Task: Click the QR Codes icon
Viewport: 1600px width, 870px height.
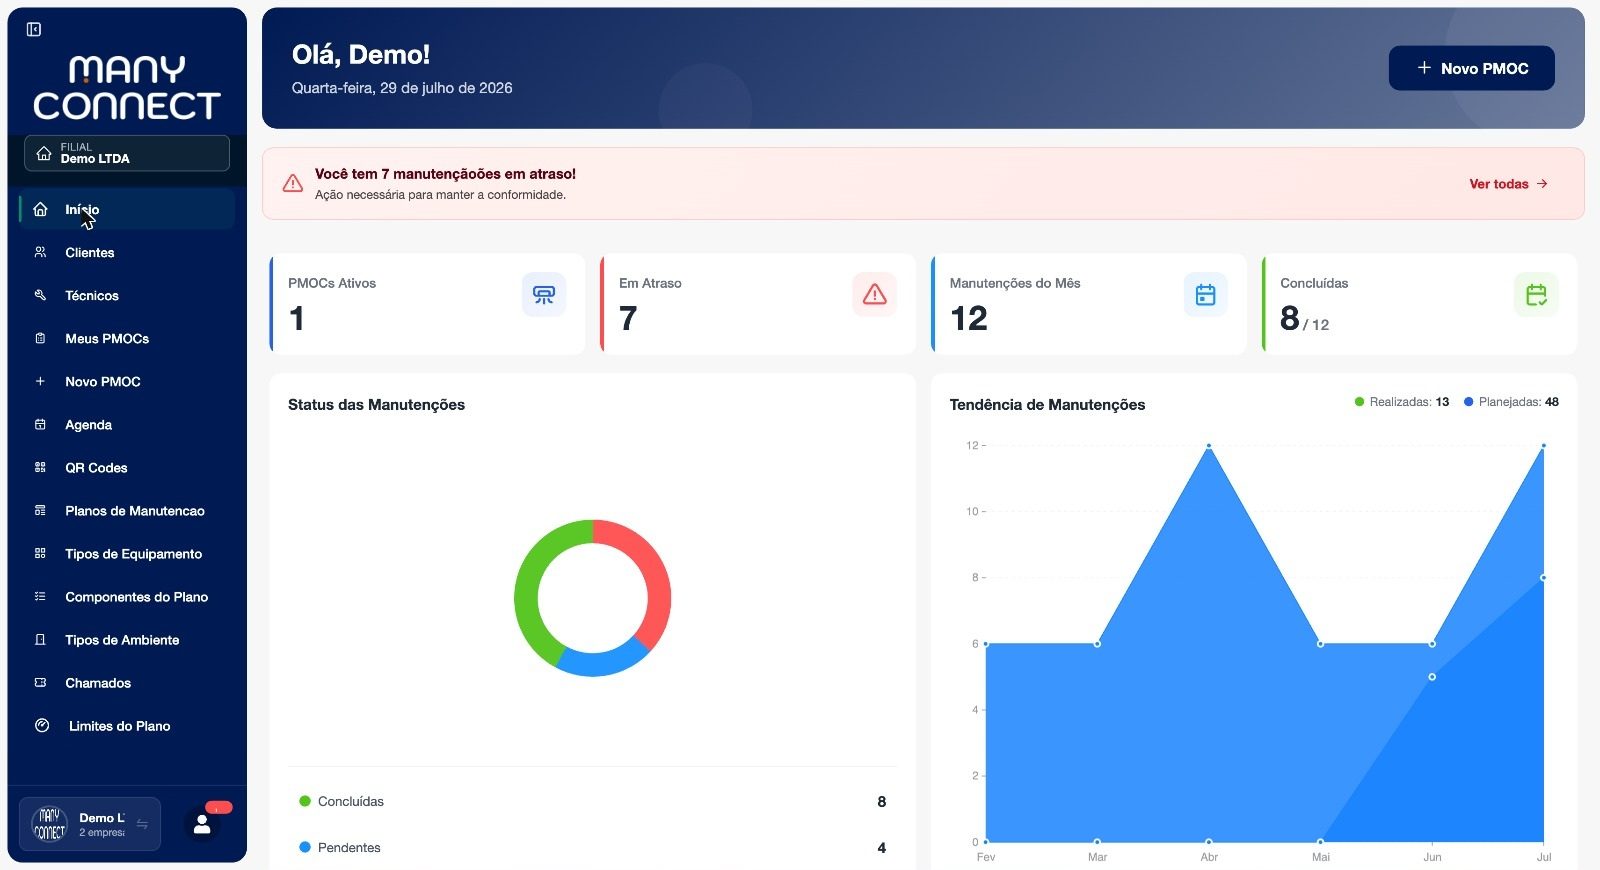Action: point(40,467)
